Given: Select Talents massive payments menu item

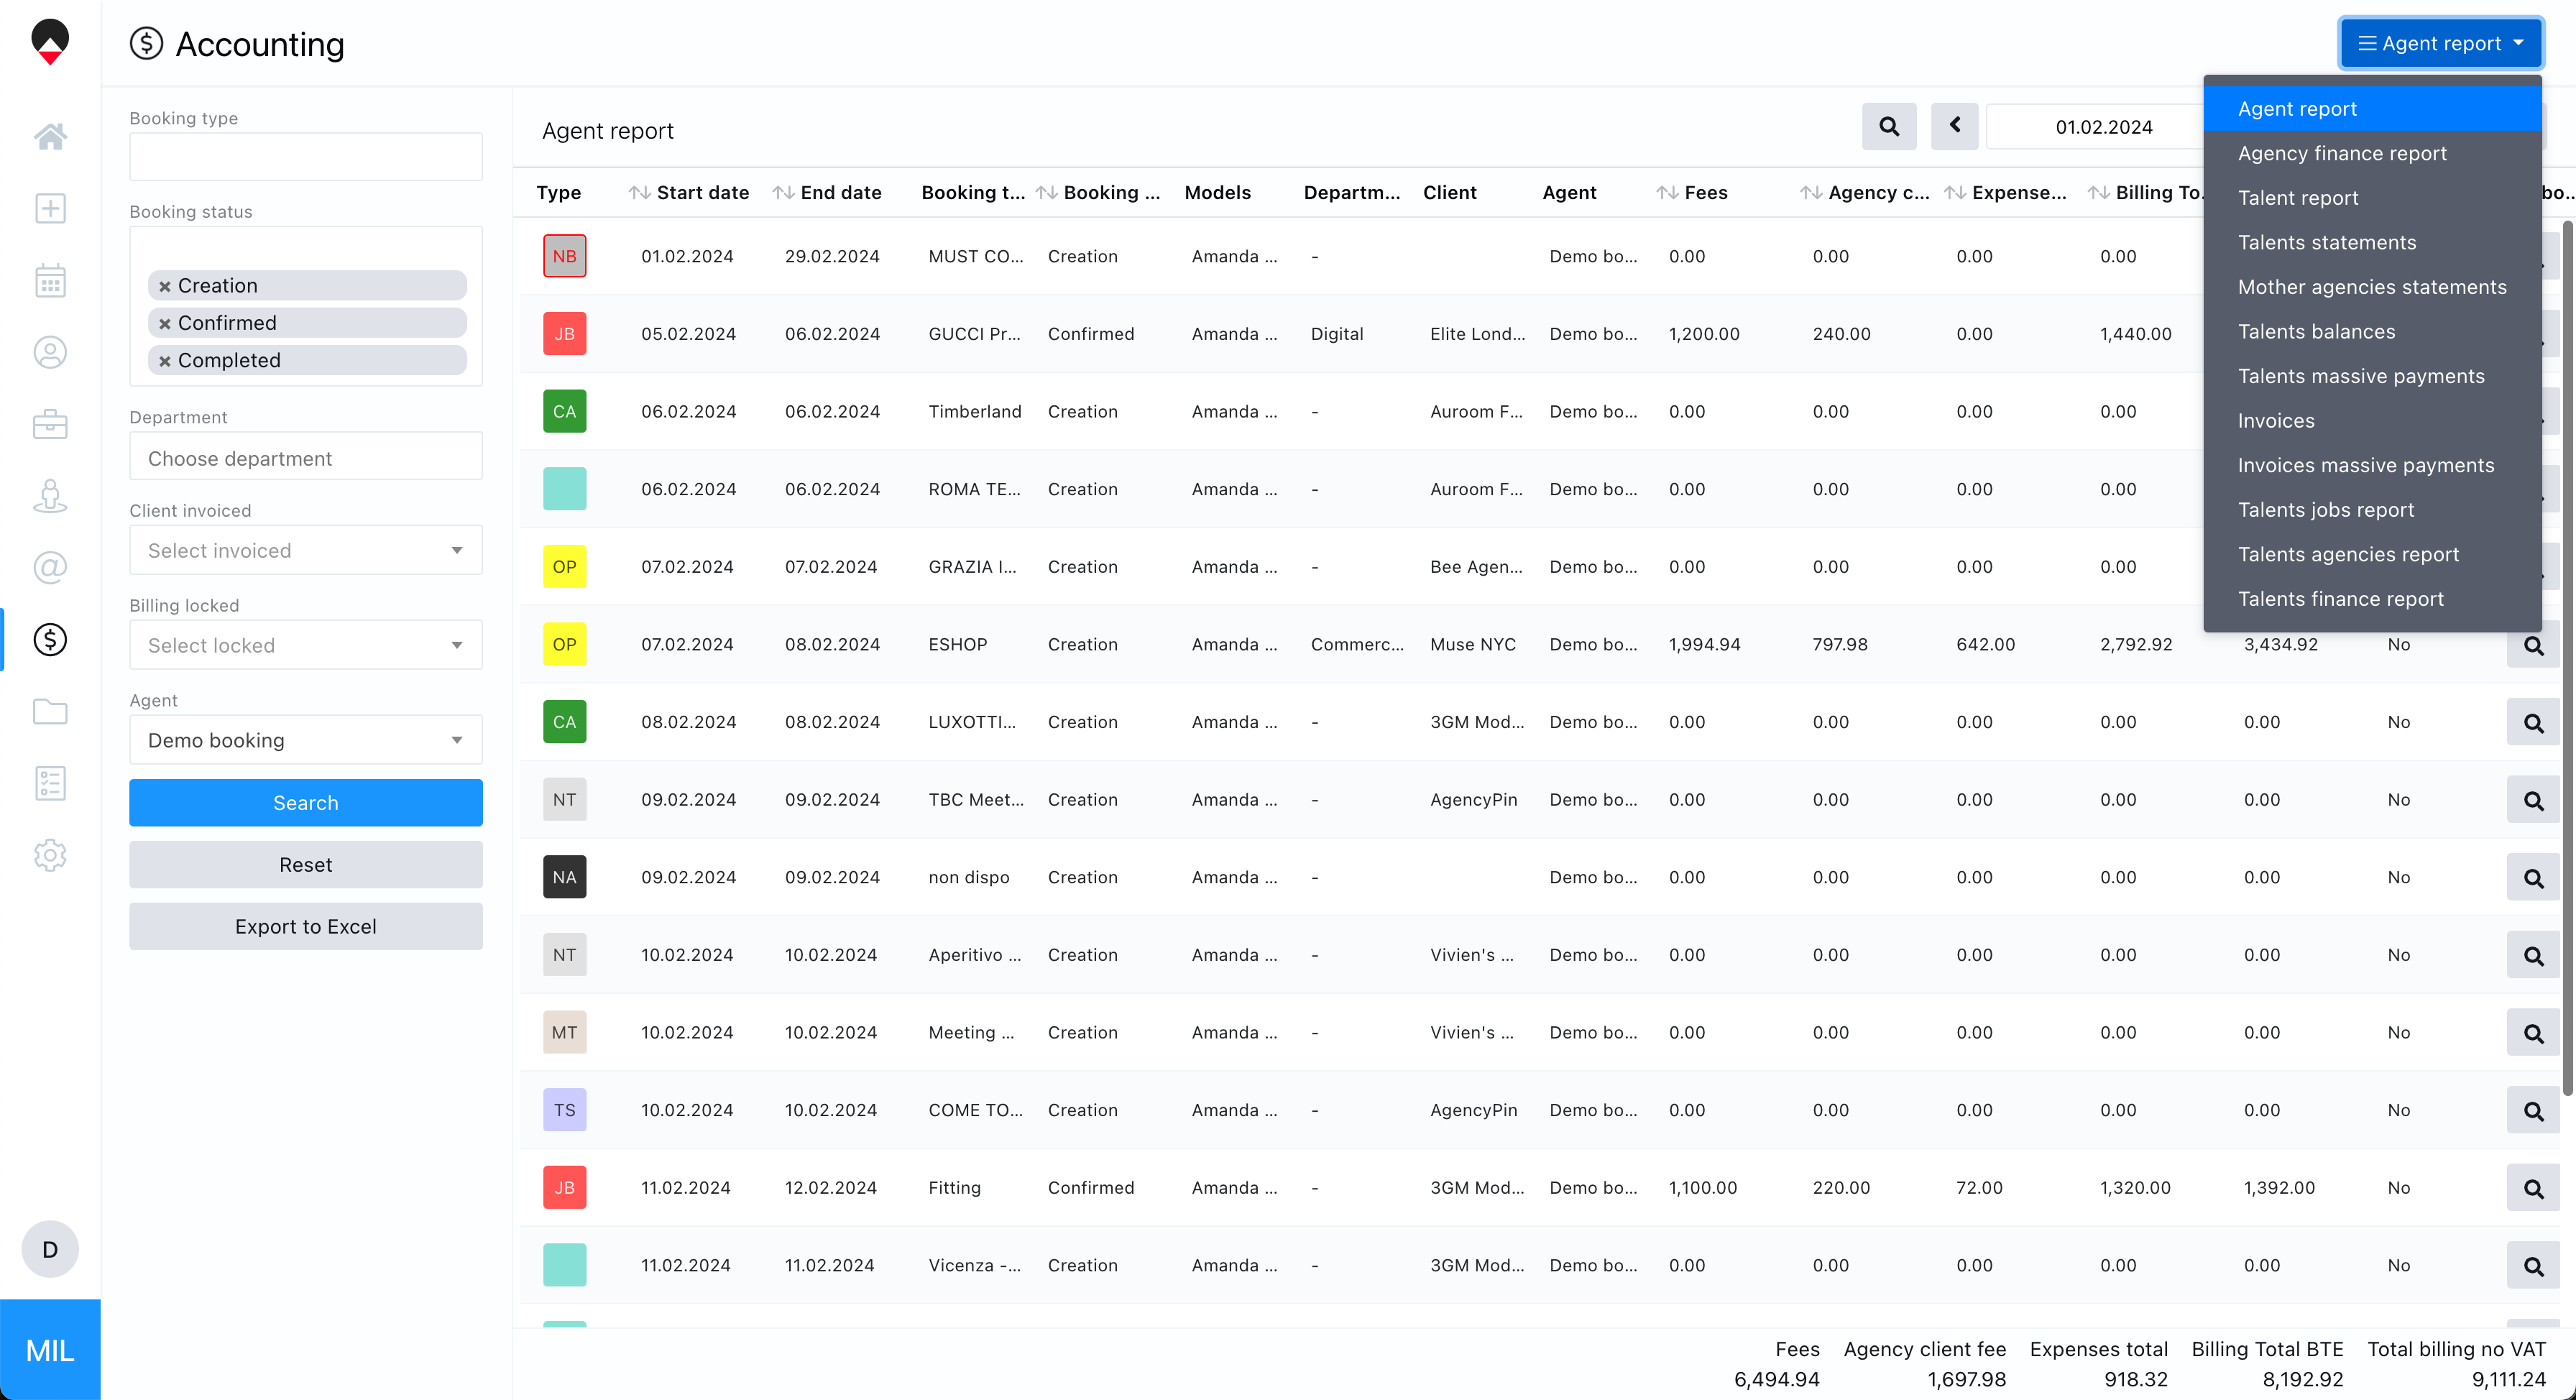Looking at the screenshot, I should [2372, 376].
